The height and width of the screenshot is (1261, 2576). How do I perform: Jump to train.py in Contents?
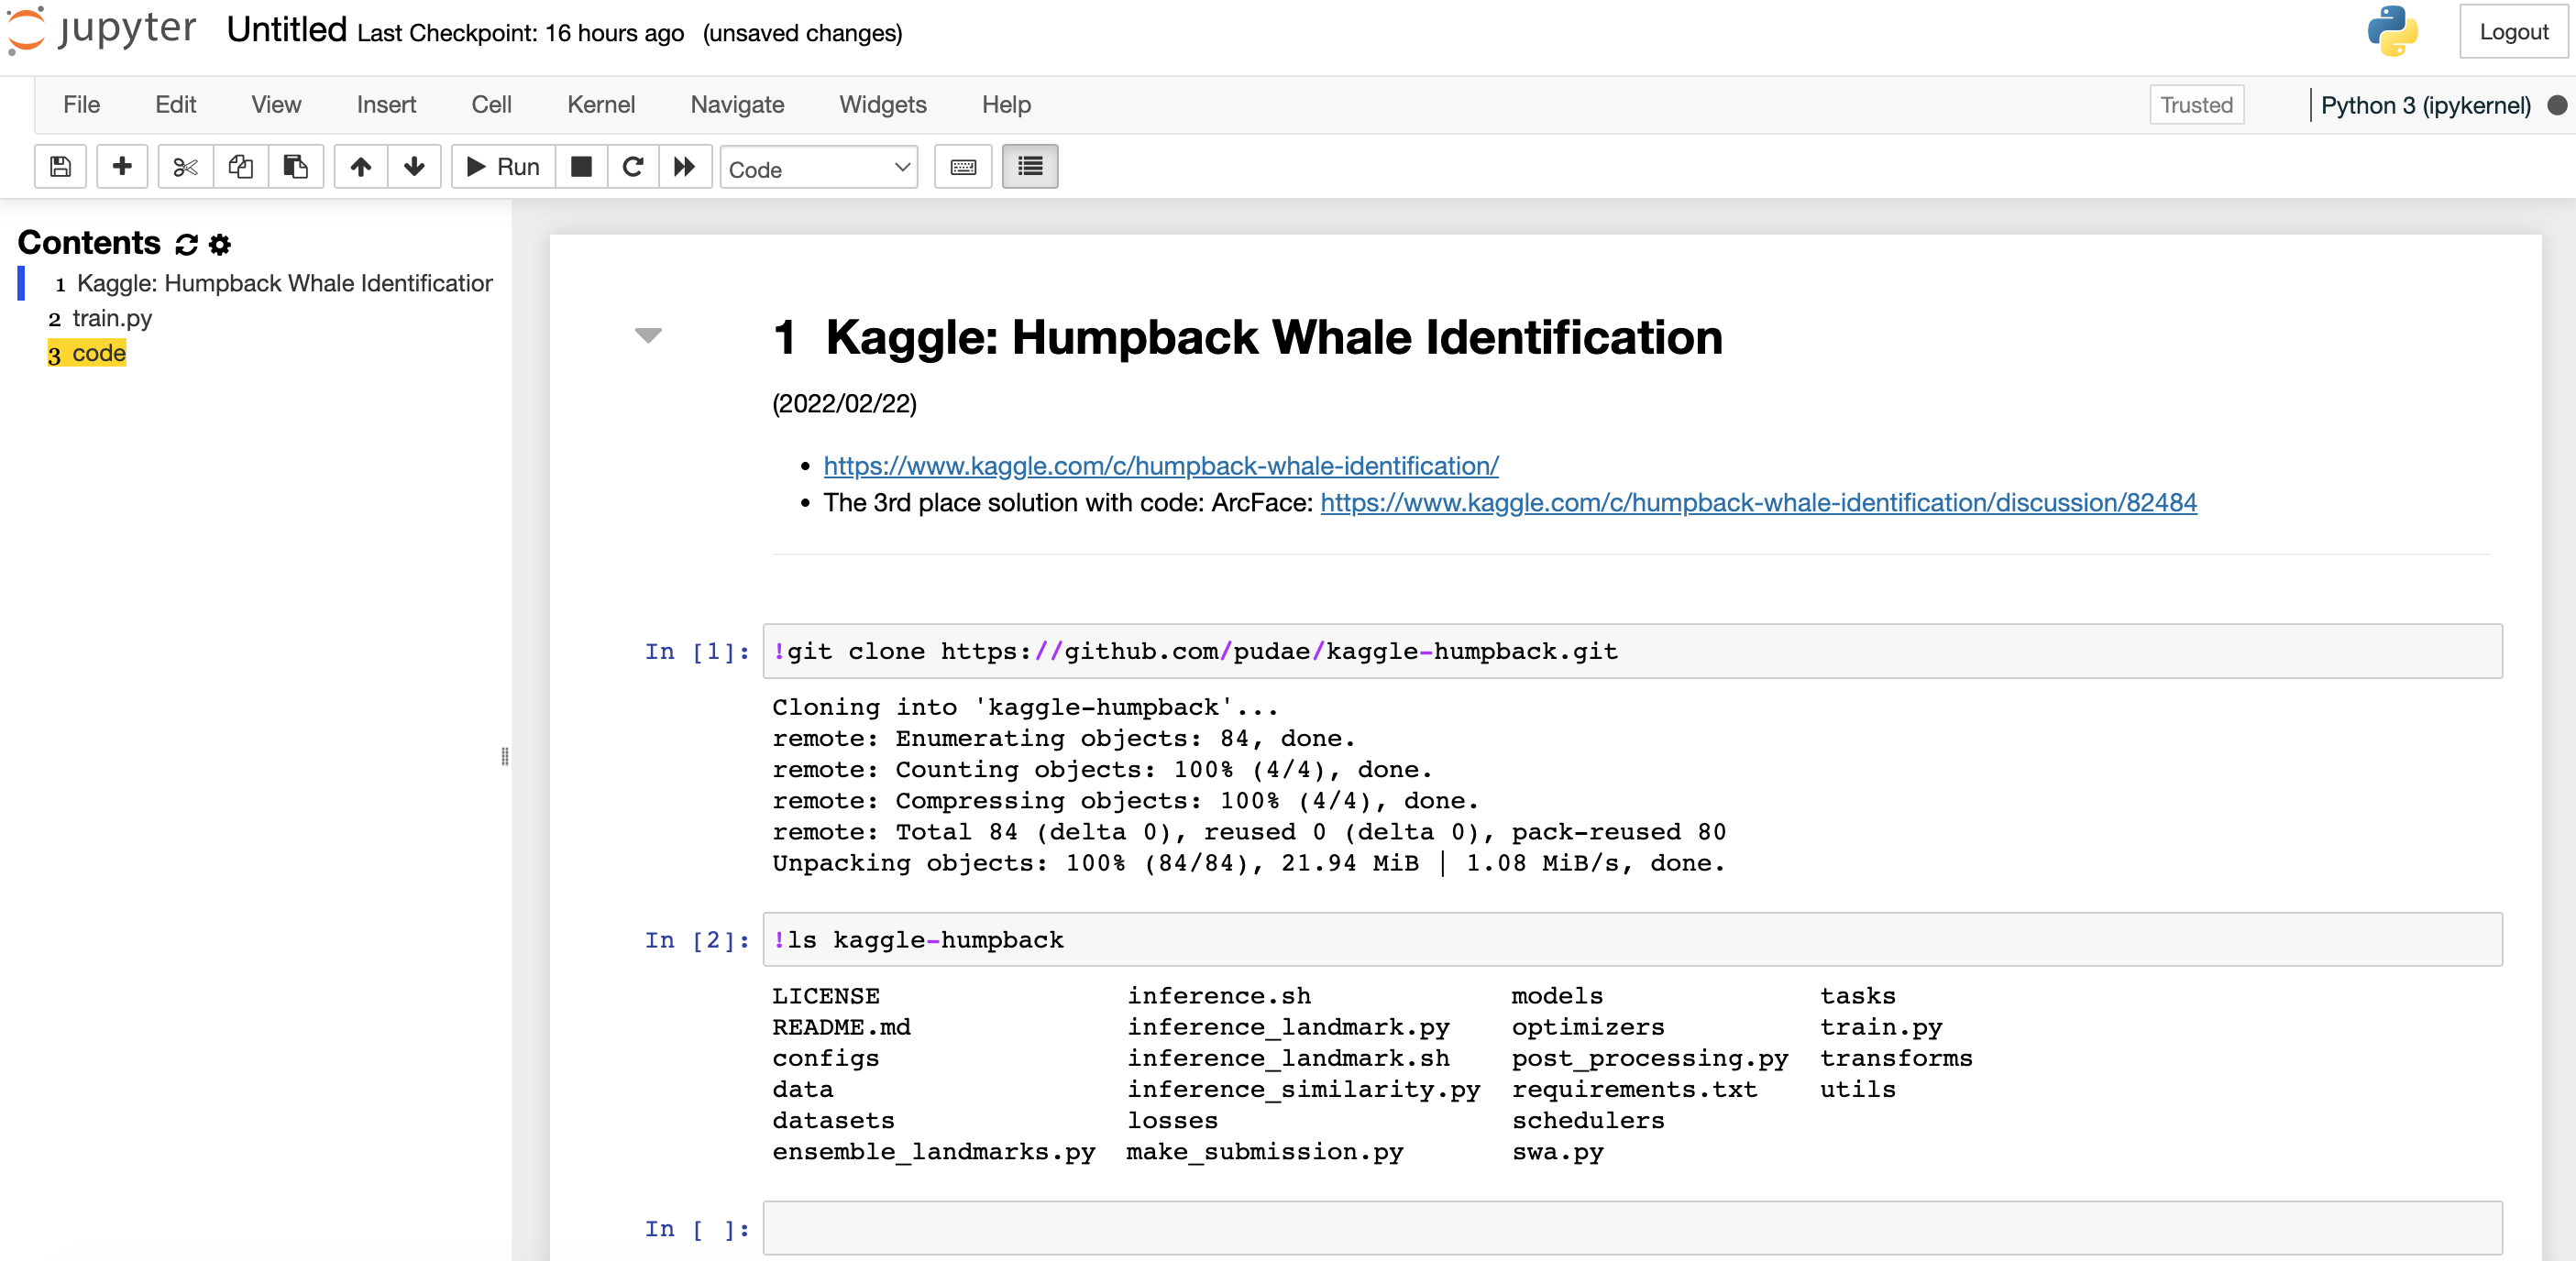112,318
